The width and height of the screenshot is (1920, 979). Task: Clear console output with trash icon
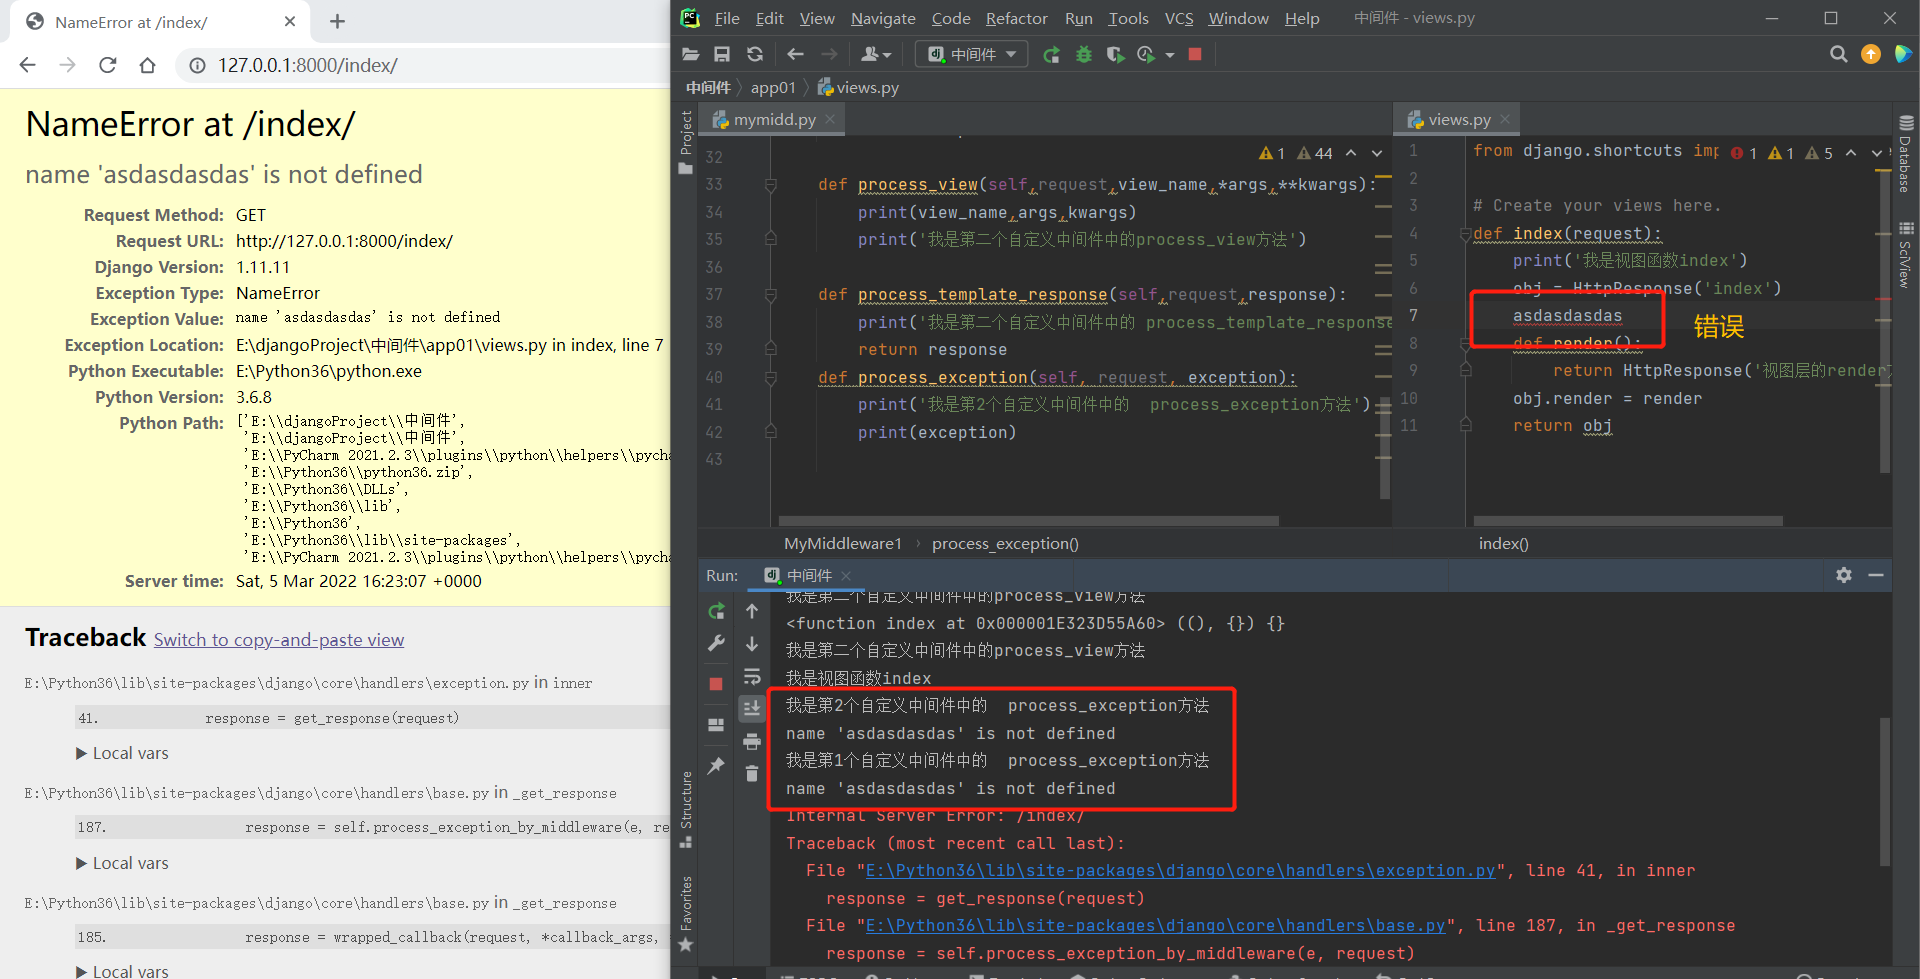(x=752, y=773)
